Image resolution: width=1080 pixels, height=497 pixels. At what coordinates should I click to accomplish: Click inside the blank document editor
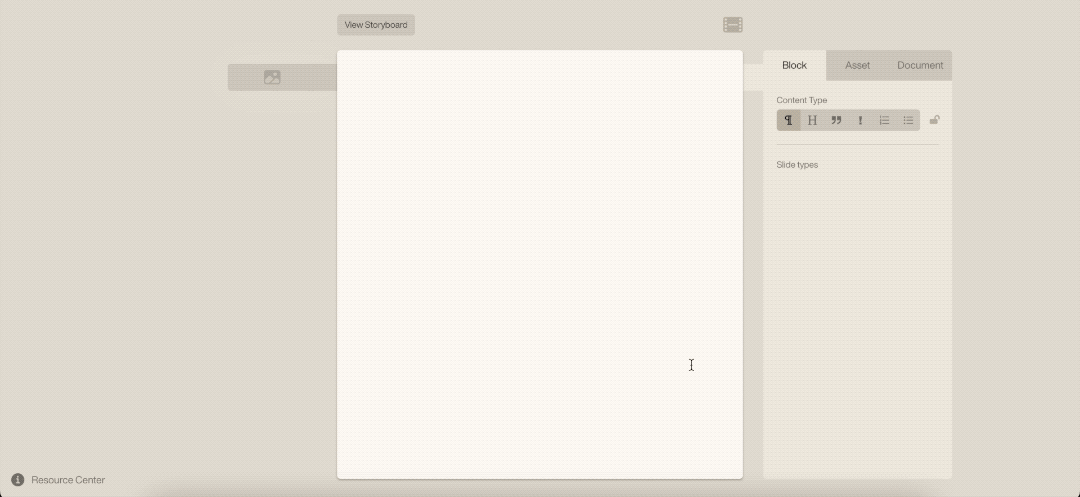point(539,264)
